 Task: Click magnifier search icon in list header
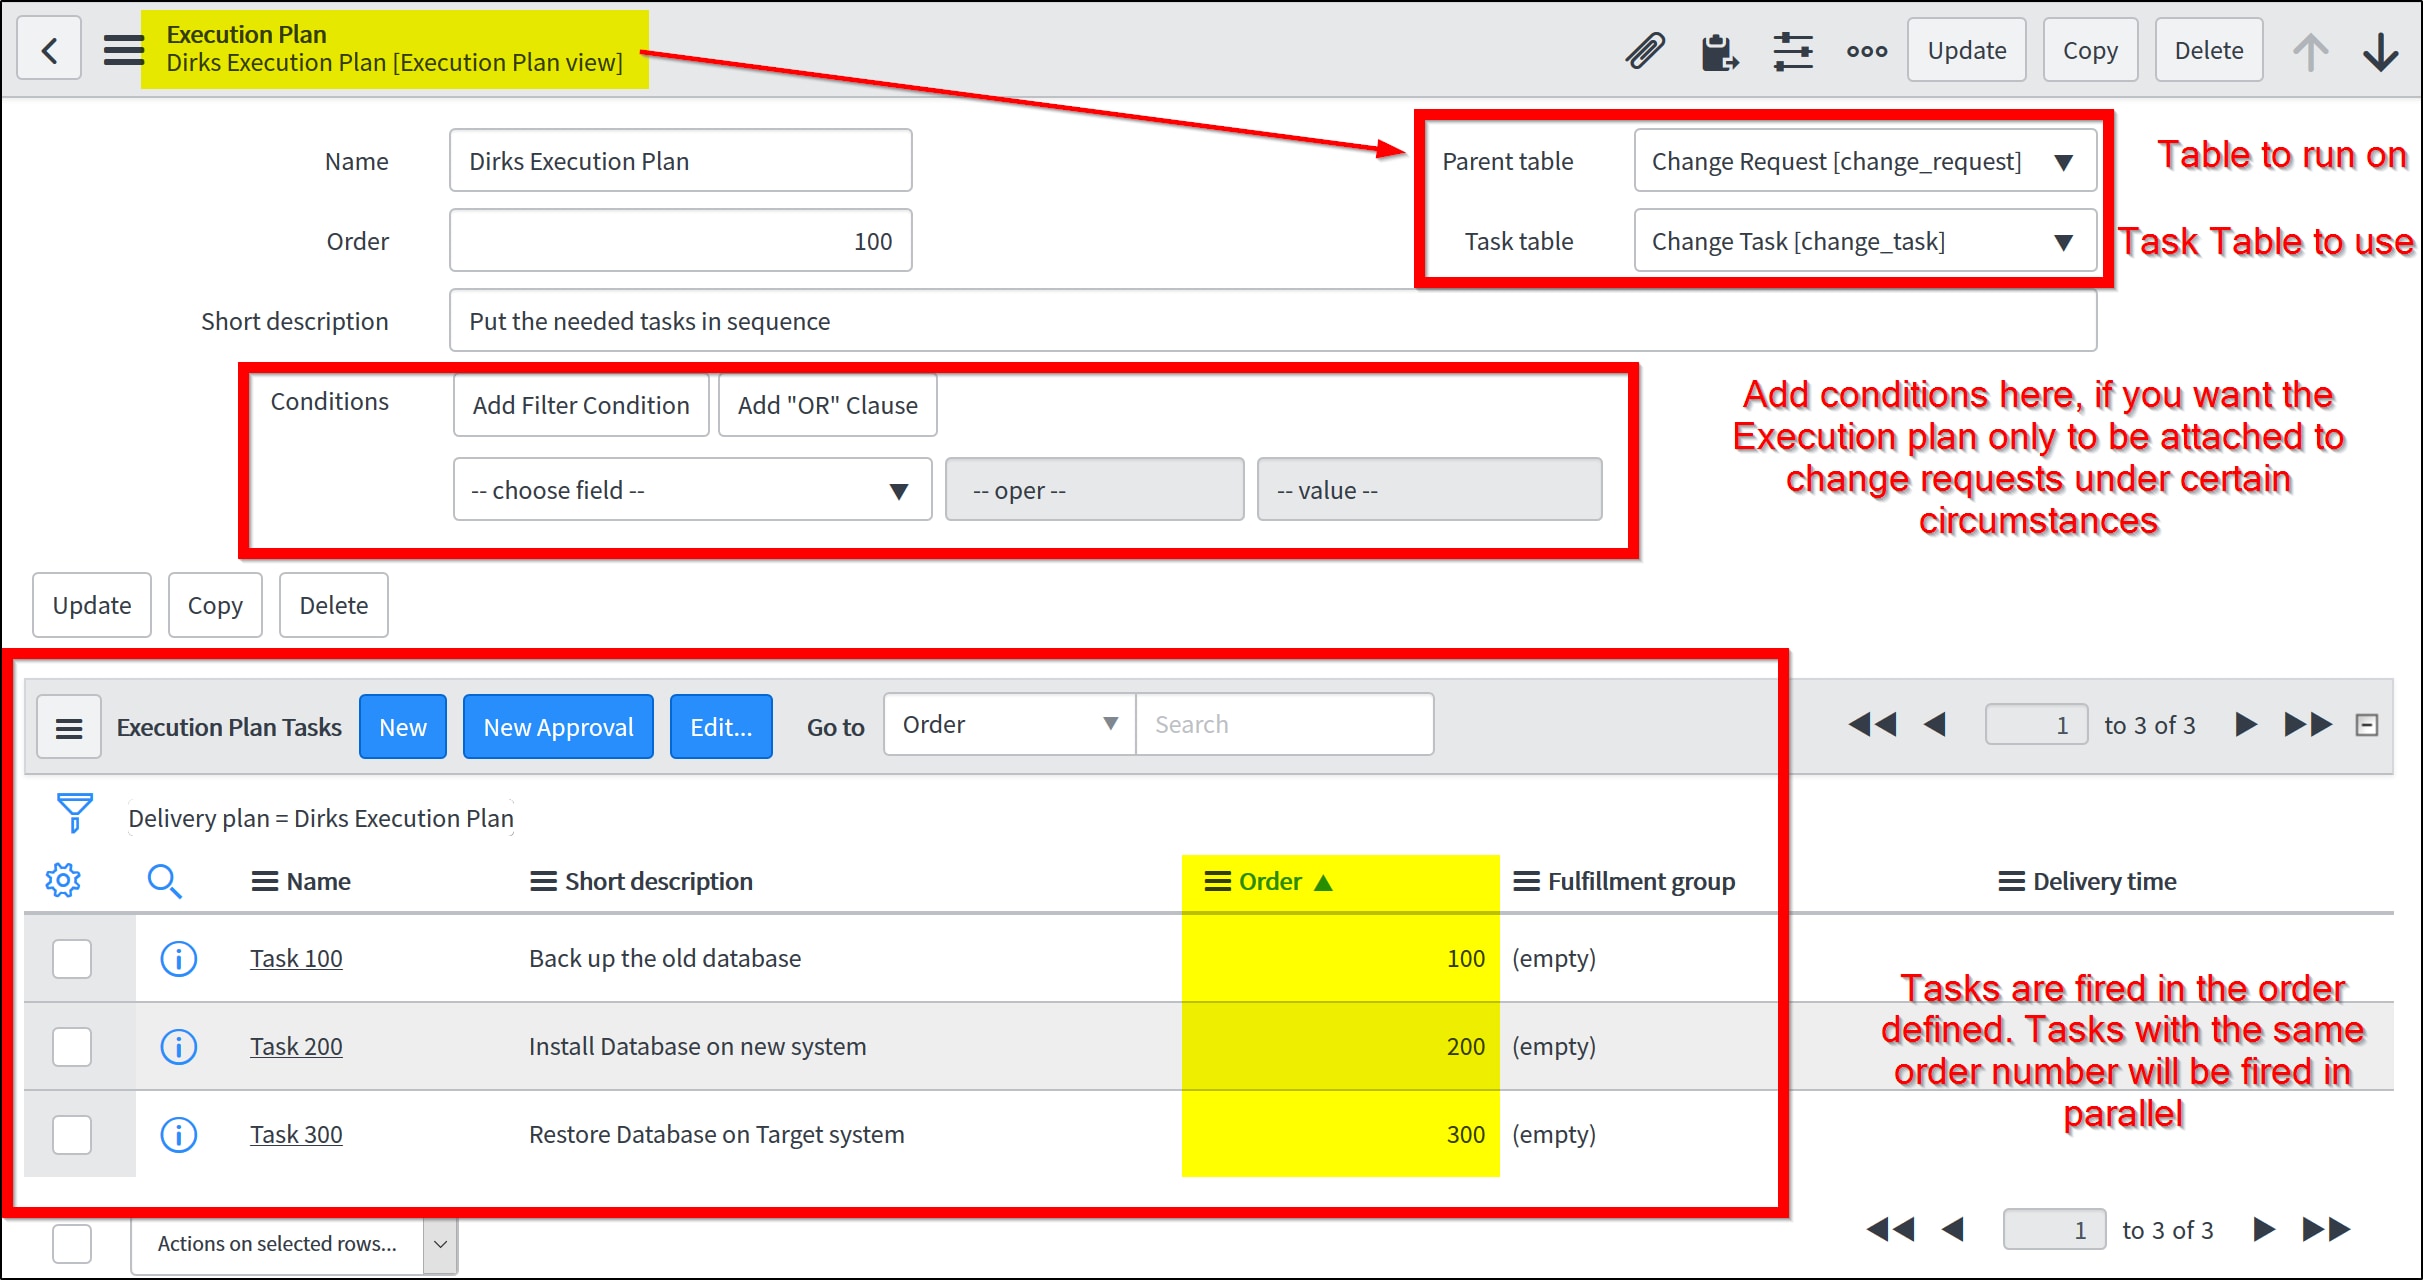164,881
